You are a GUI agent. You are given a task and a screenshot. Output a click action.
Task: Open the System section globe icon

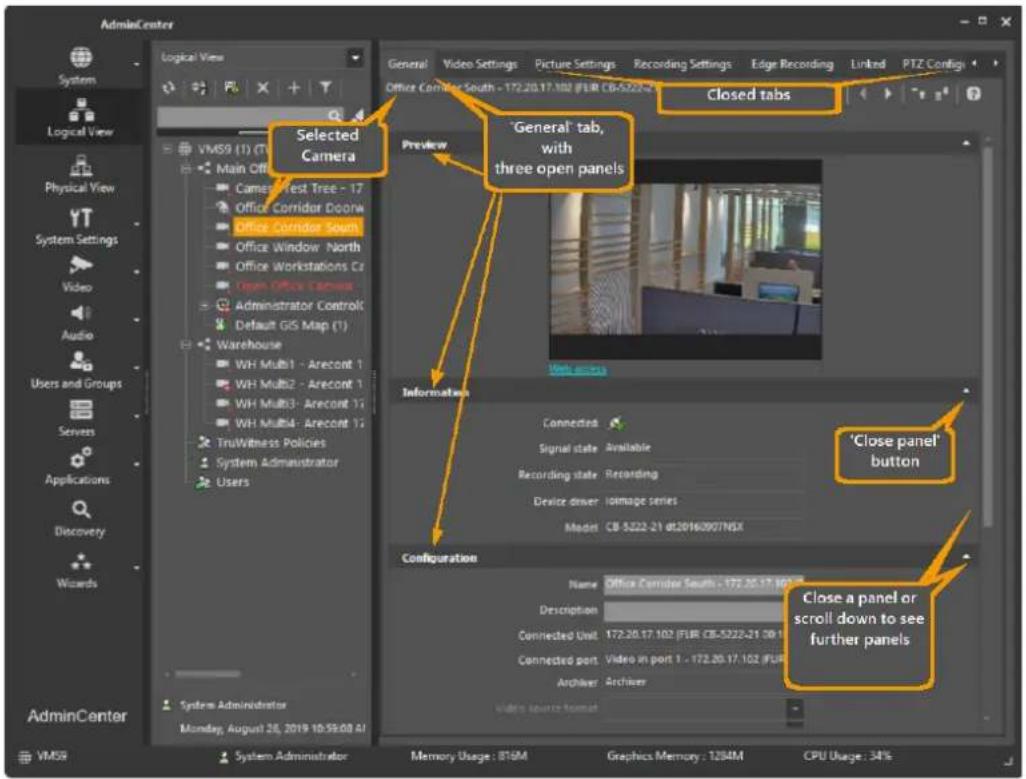tap(81, 58)
